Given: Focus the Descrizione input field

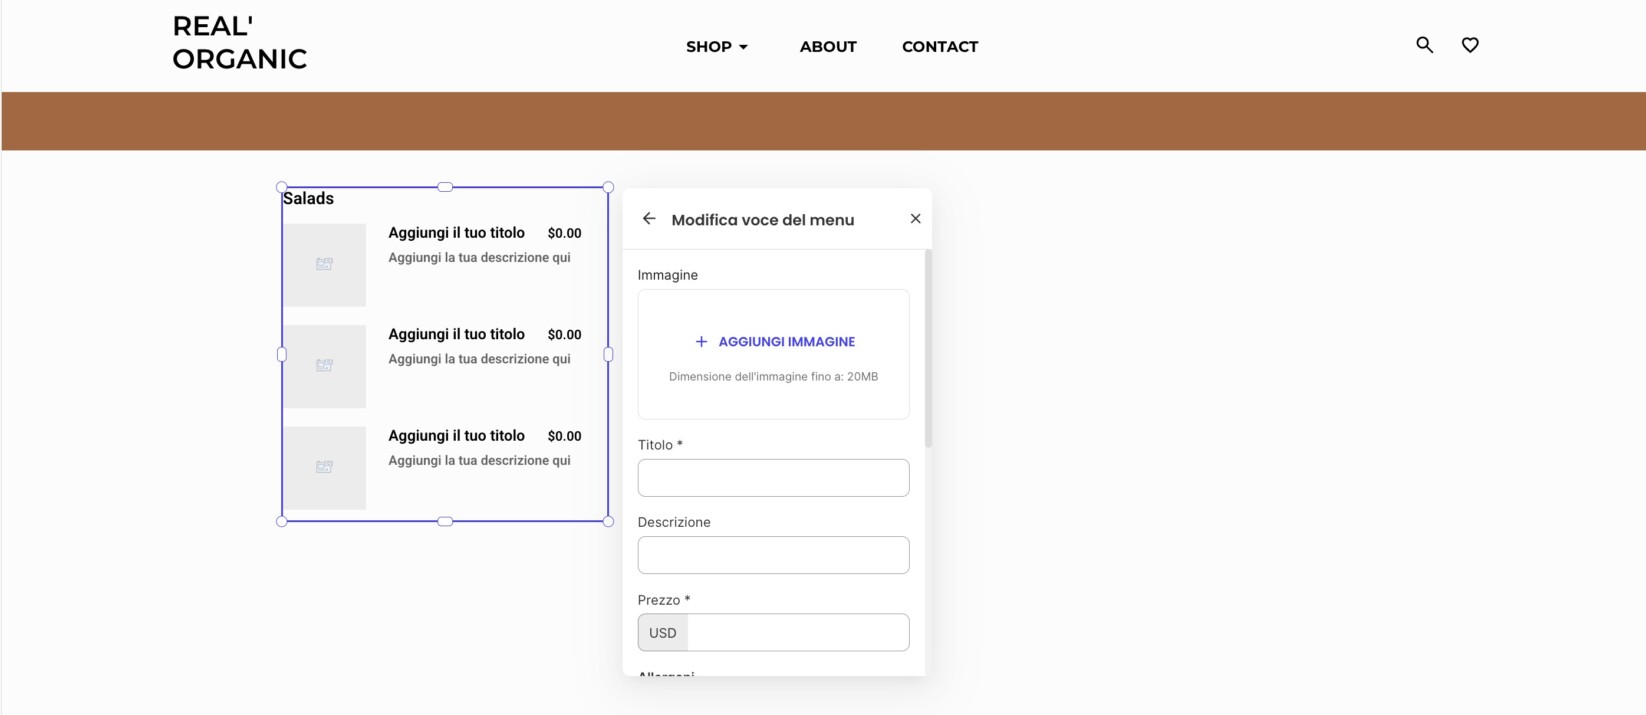Looking at the screenshot, I should [774, 555].
